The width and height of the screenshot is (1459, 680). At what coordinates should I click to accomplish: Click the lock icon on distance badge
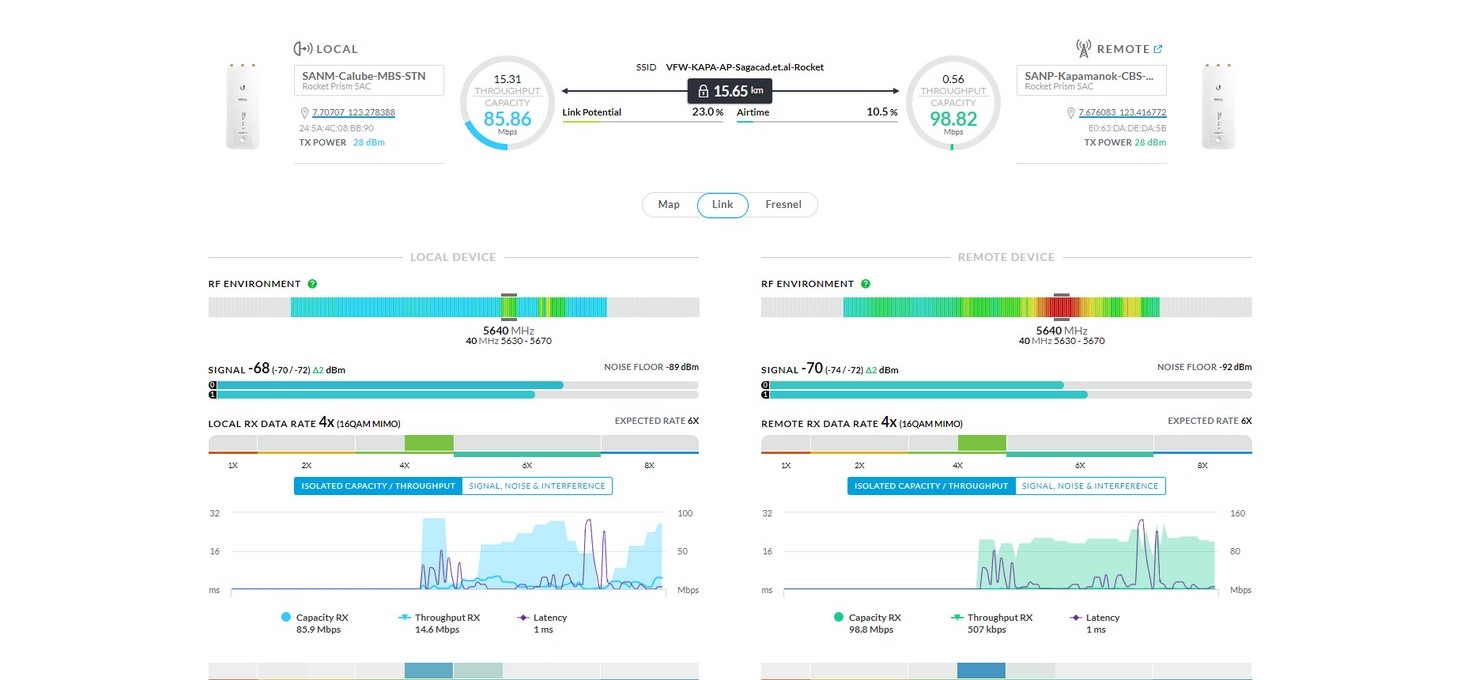[x=703, y=91]
